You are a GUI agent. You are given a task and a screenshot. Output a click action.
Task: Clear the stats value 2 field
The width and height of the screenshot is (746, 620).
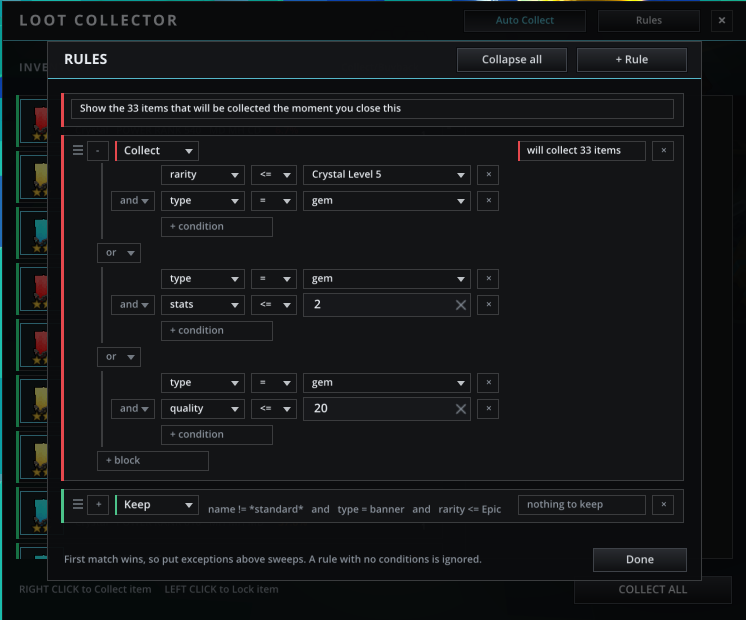pos(461,305)
